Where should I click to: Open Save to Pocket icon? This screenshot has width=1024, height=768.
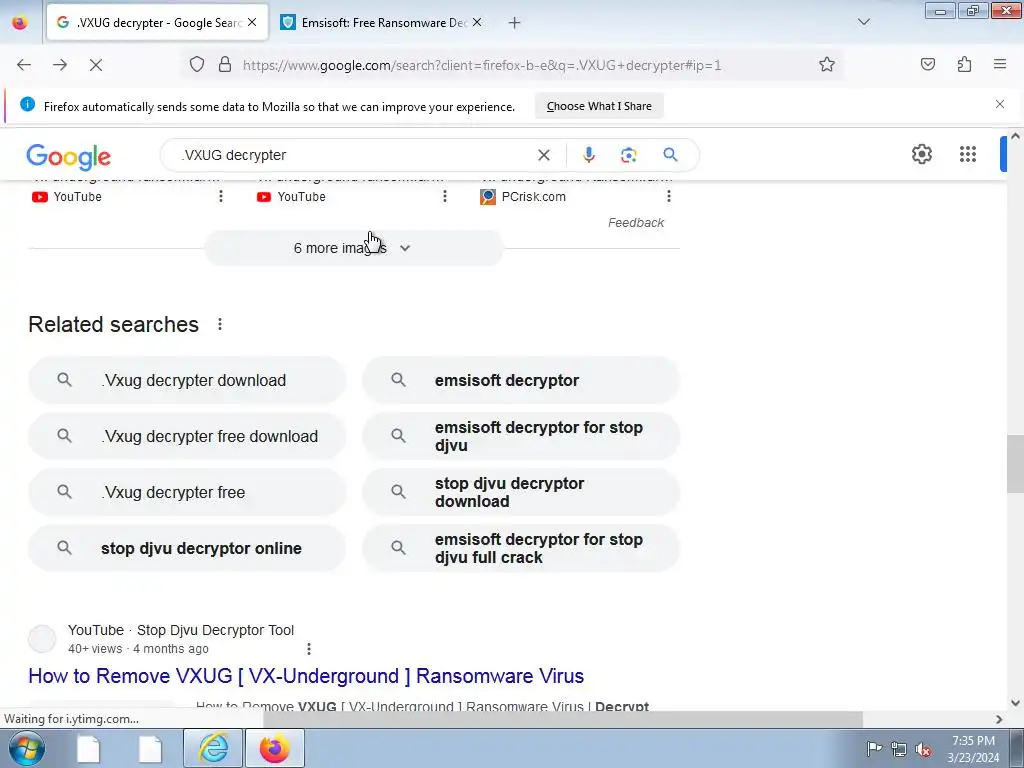click(x=928, y=64)
